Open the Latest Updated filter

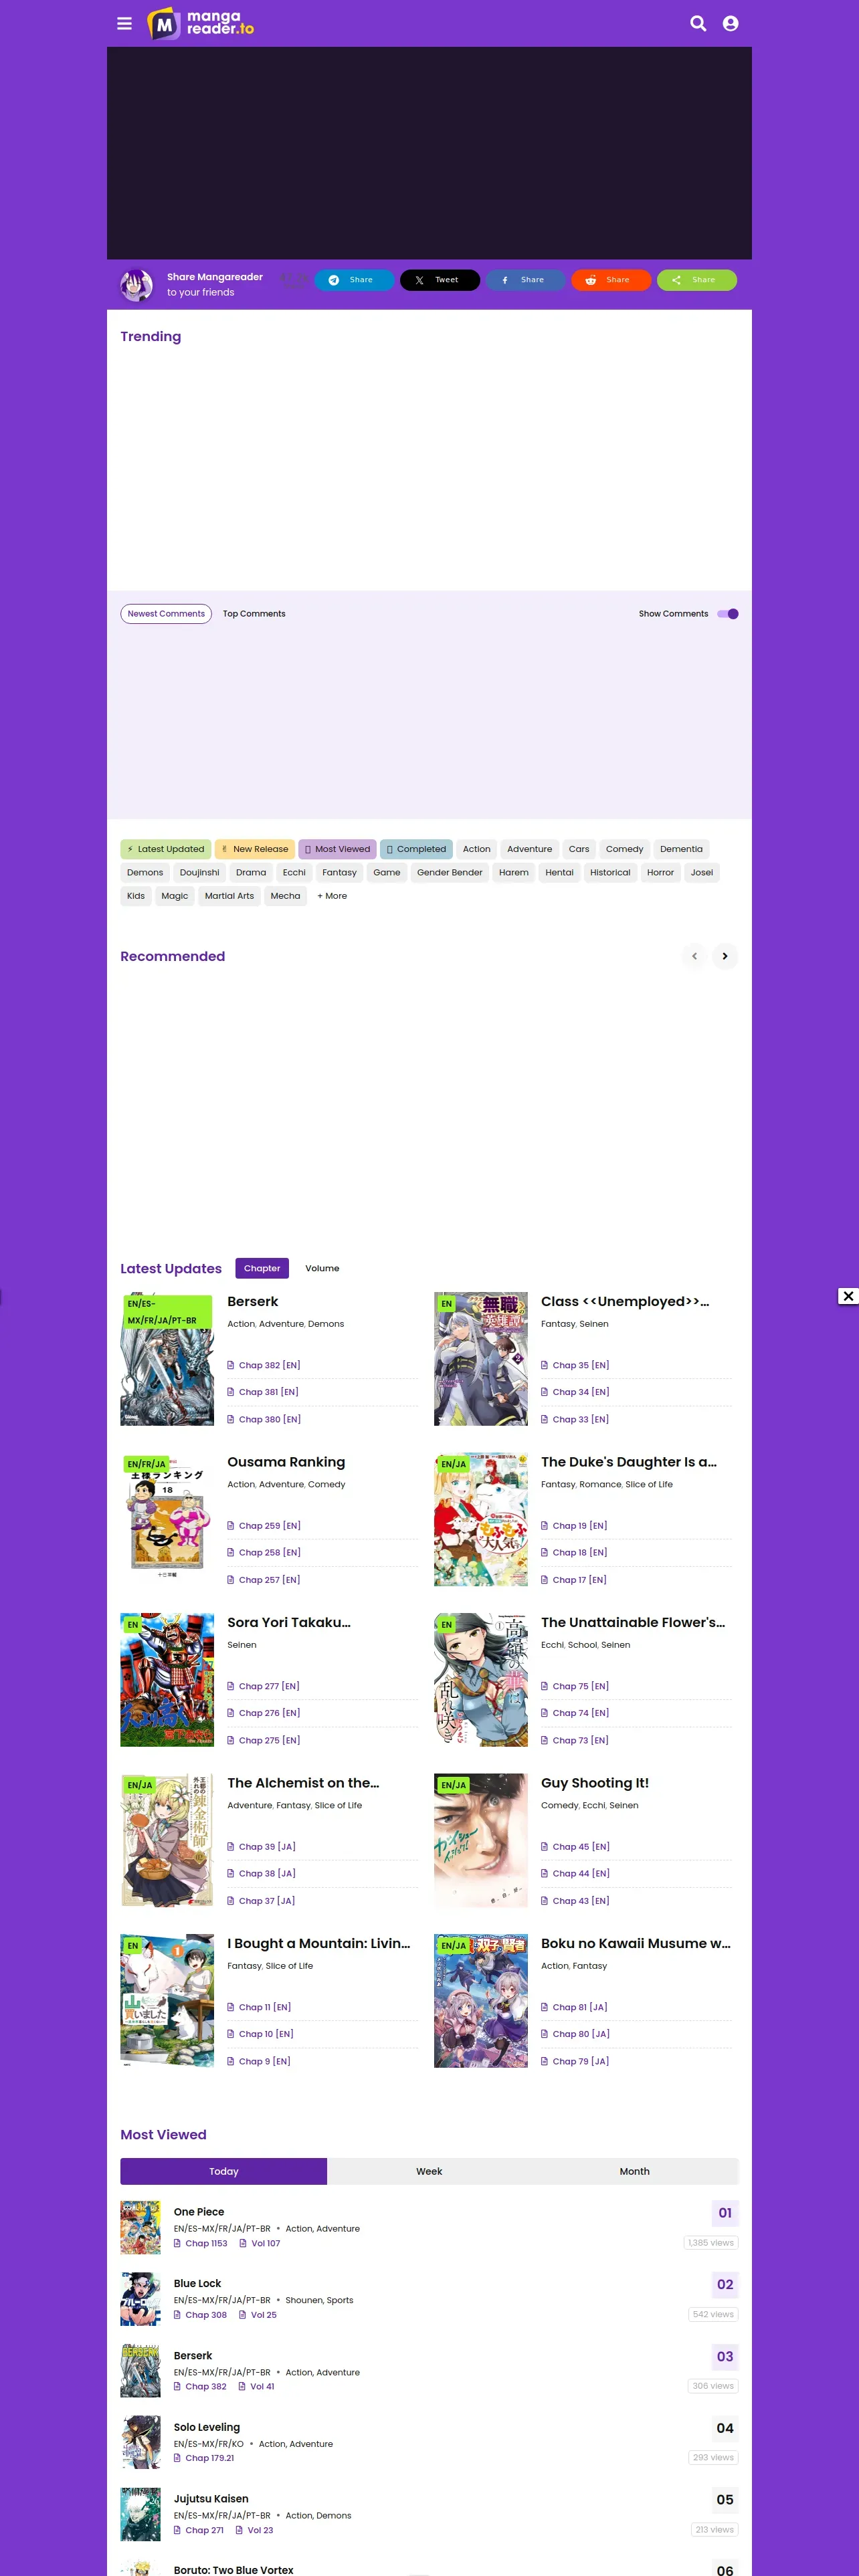tap(166, 849)
